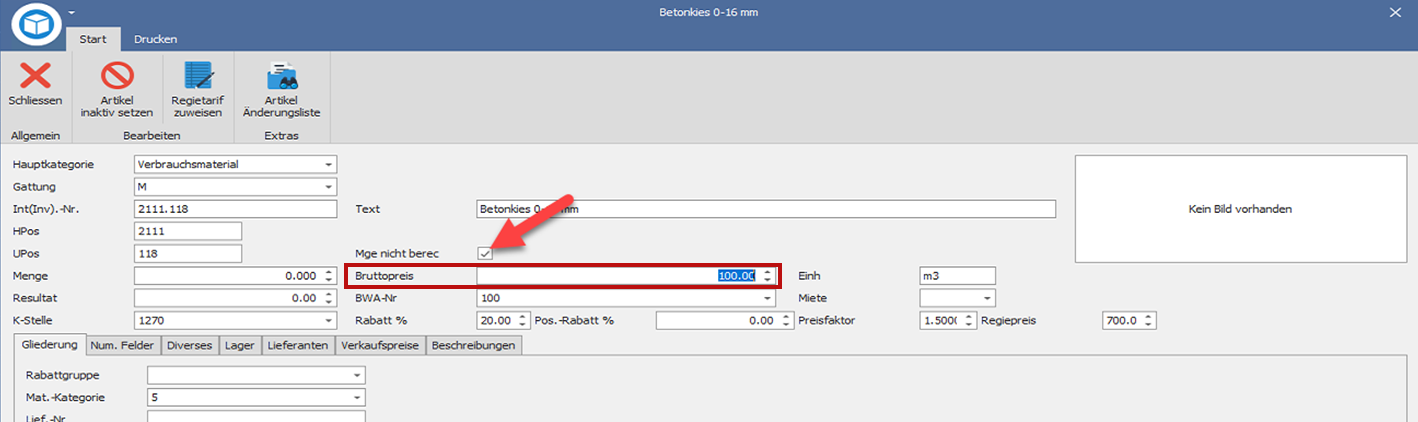Expand the BWA-Nr dropdown

pos(767,298)
